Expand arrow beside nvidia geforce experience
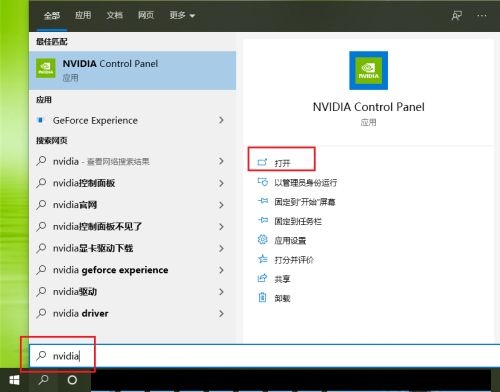The image size is (500, 392). click(221, 270)
